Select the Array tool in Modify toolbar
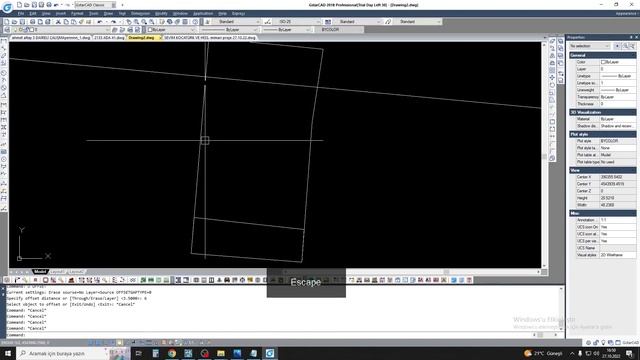 pyautogui.click(x=553, y=70)
